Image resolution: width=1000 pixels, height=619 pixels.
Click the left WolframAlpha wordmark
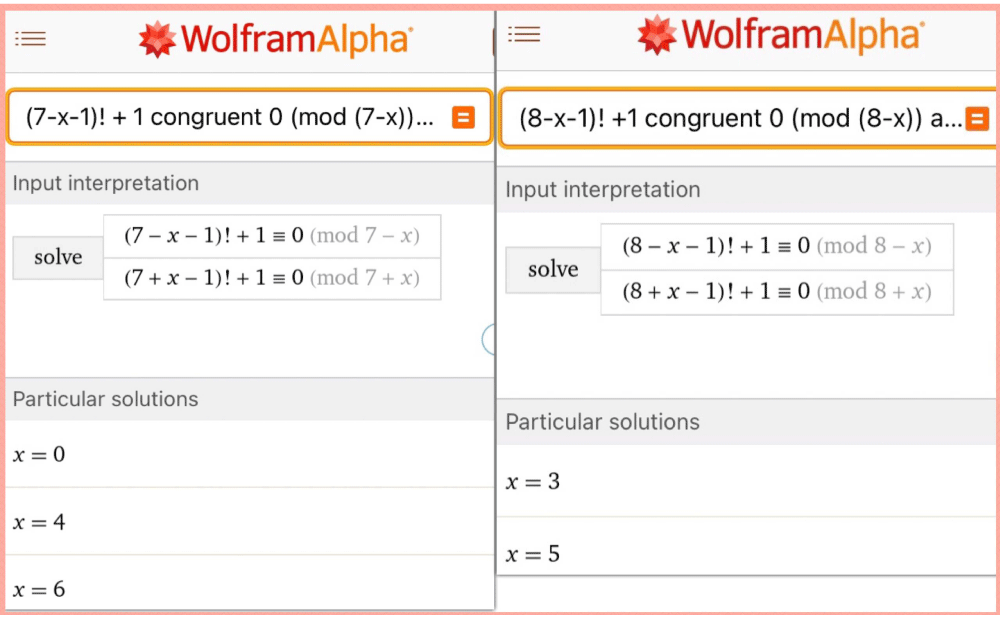297,40
